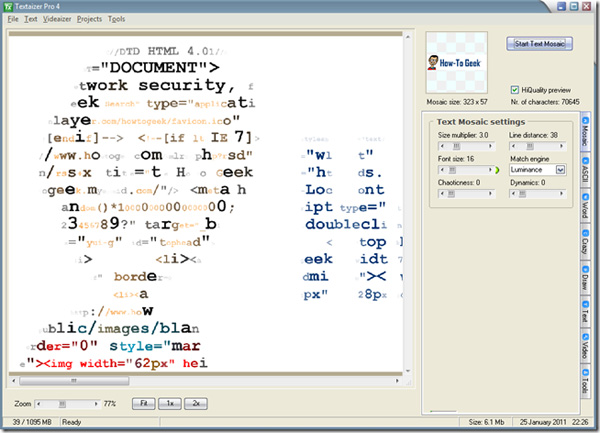Open the Text menu
Image resolution: width=600 pixels, height=433 pixels.
coord(31,19)
